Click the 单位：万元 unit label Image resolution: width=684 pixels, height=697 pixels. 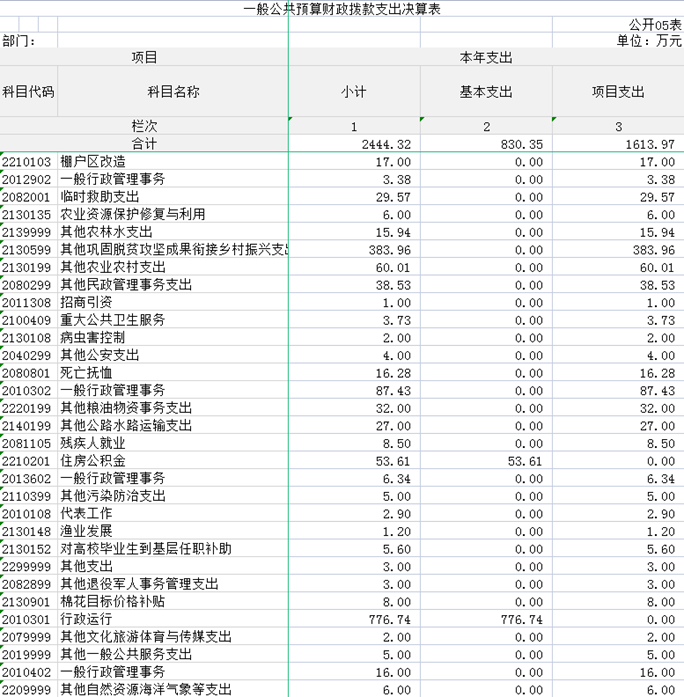[x=649, y=41]
